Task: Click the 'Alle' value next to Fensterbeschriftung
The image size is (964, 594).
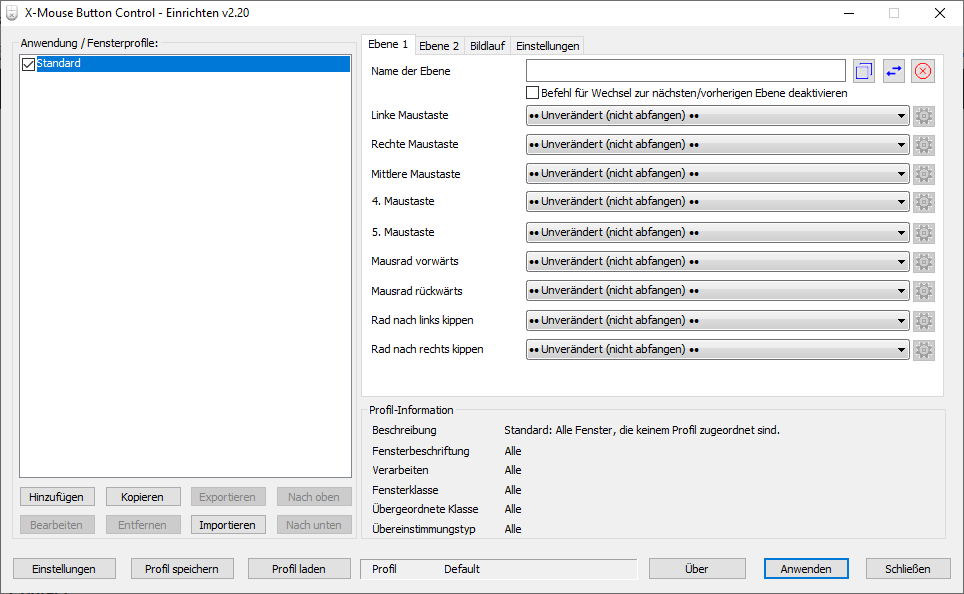Action: click(x=513, y=451)
